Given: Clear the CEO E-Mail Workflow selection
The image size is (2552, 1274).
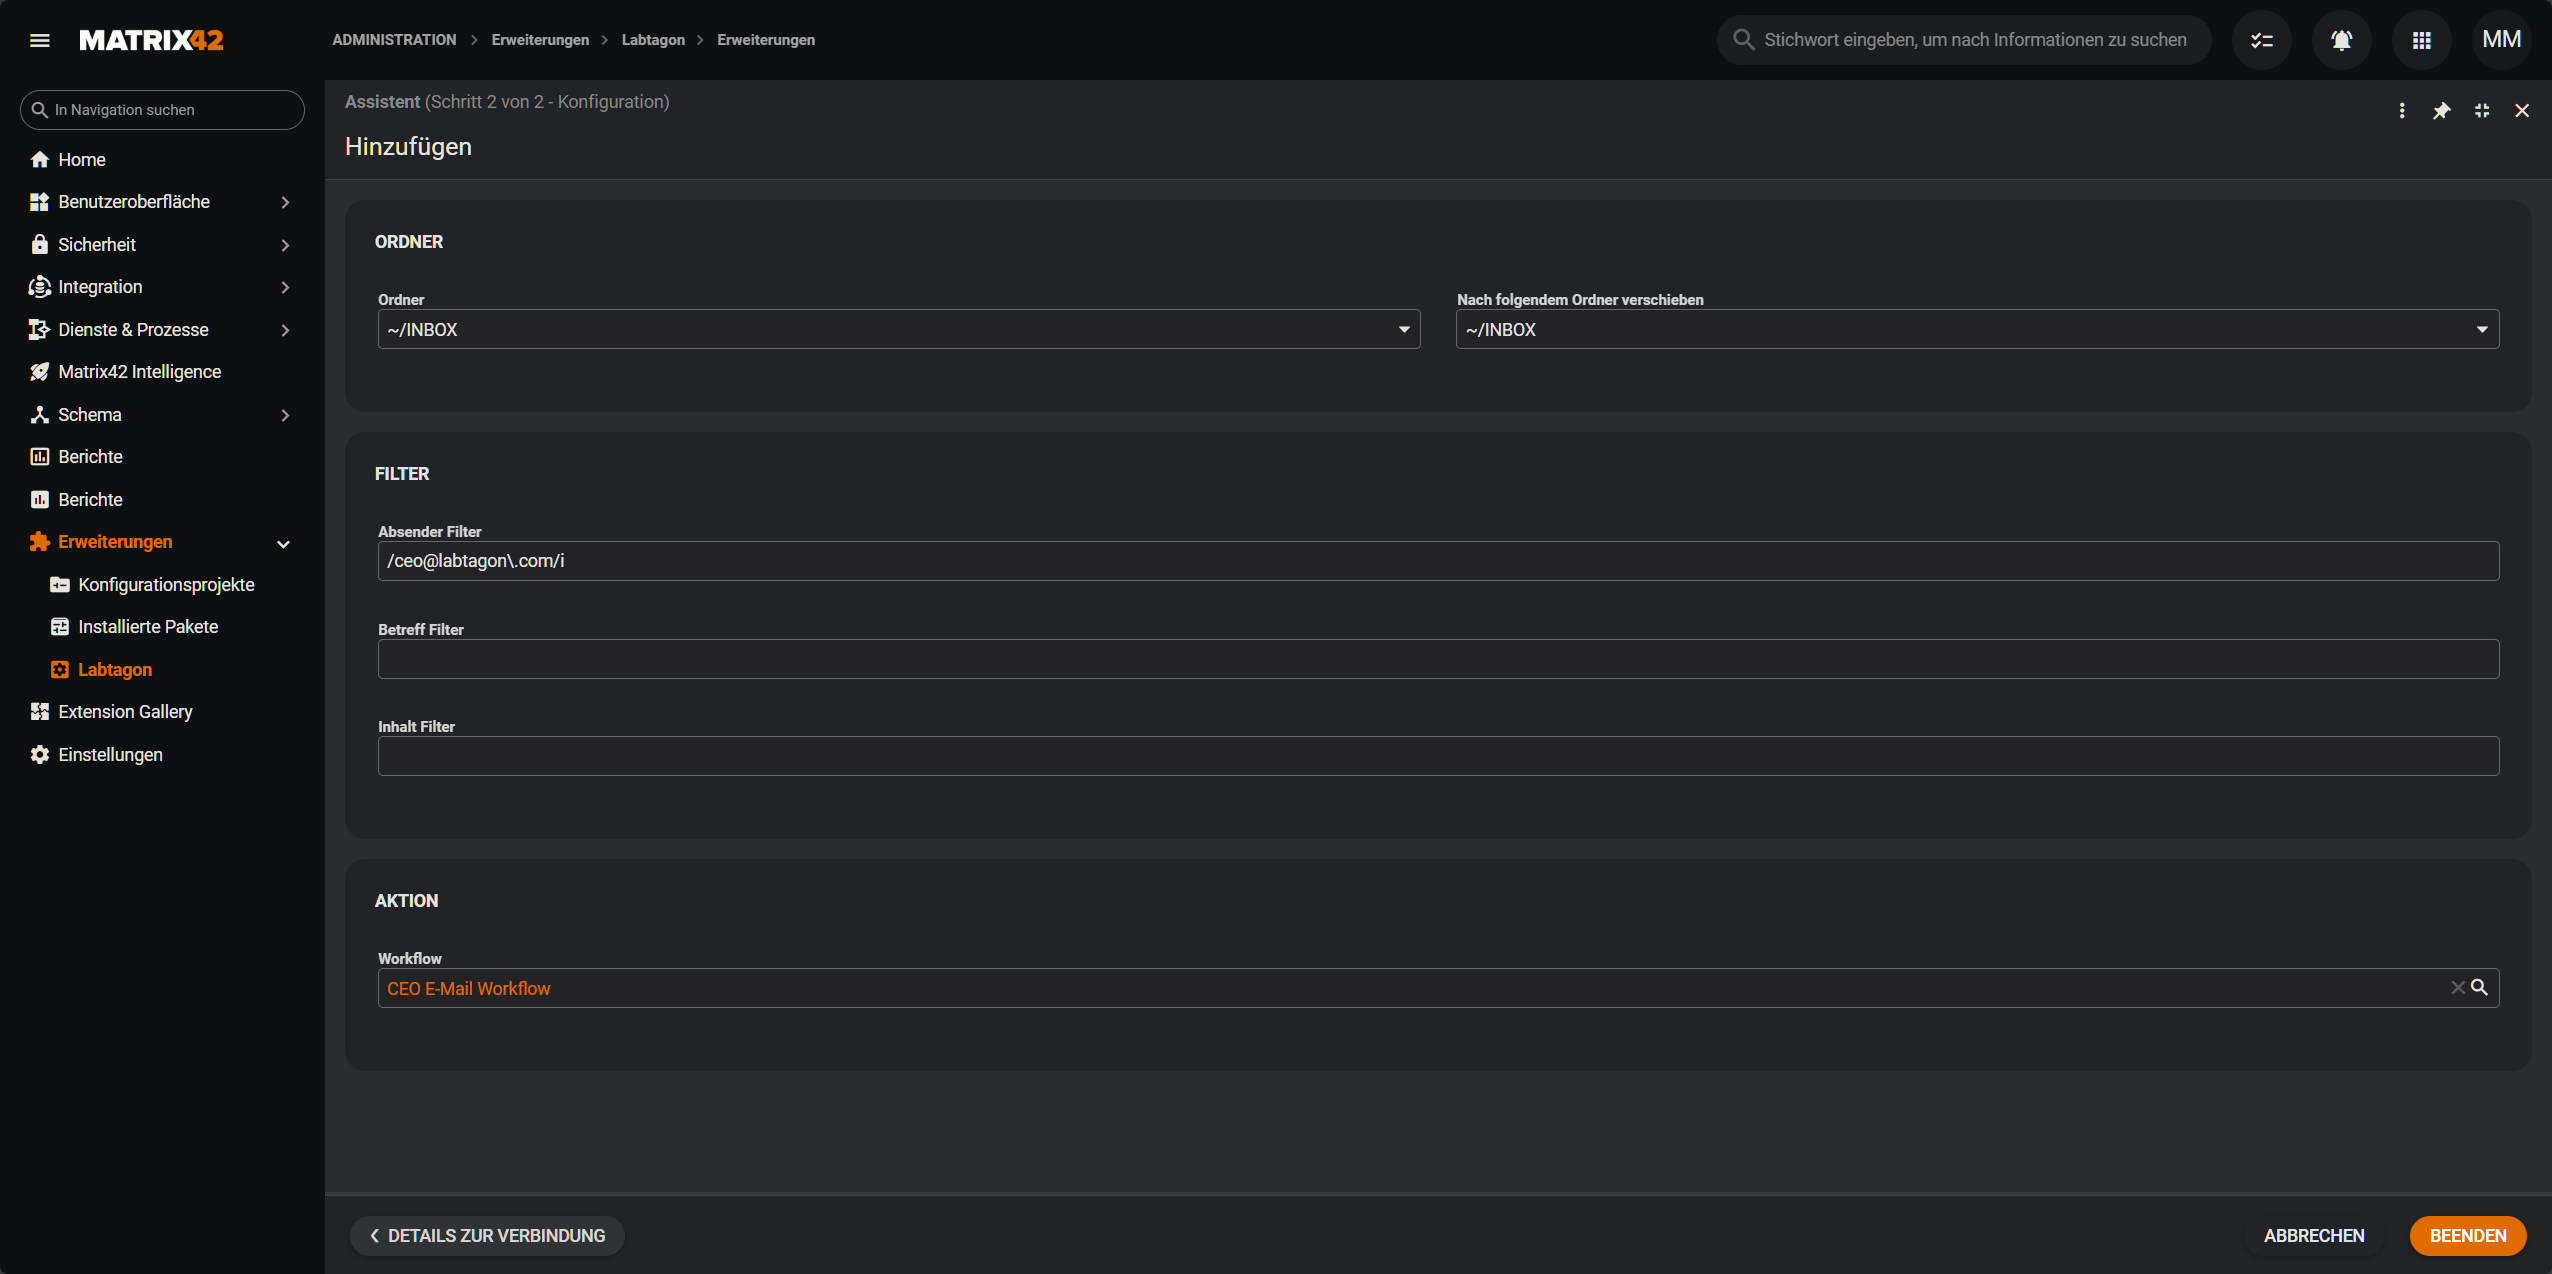Looking at the screenshot, I should click(2457, 988).
